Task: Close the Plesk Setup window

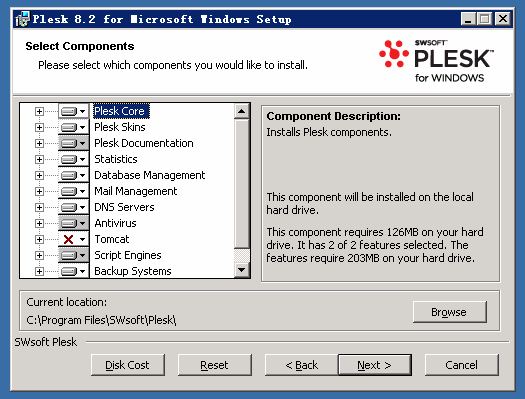Action: coord(503,19)
